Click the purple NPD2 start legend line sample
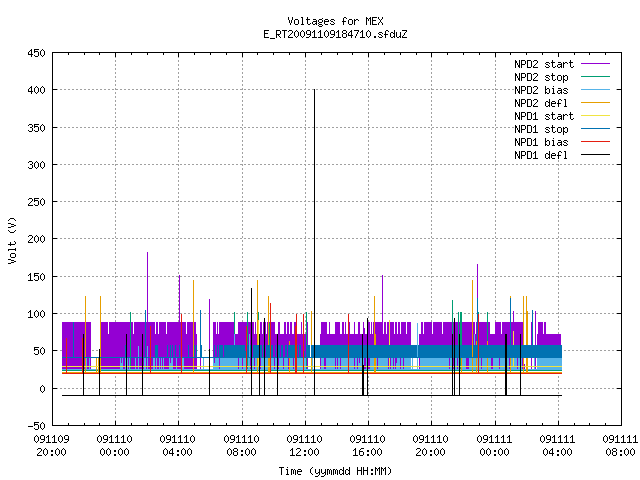The image size is (640, 480). point(595,64)
